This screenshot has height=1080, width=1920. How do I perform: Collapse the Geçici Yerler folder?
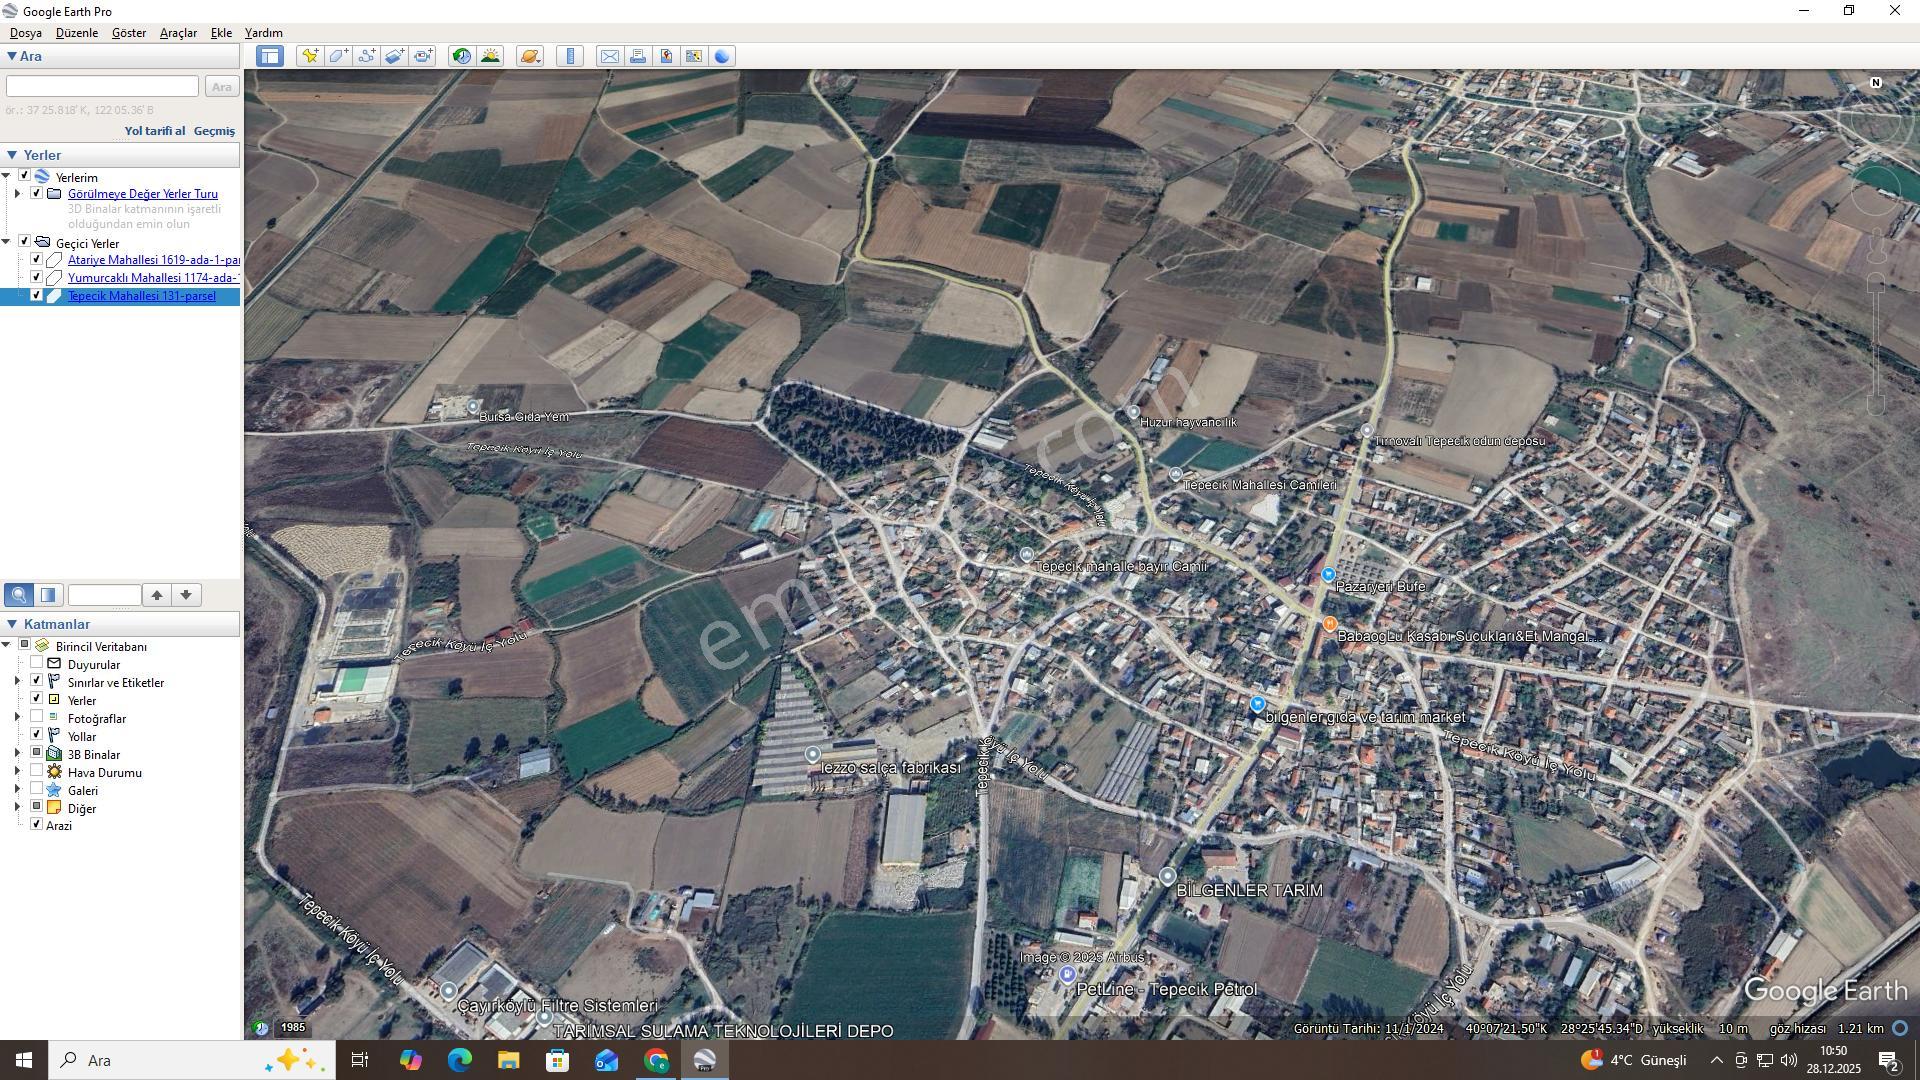(7, 243)
